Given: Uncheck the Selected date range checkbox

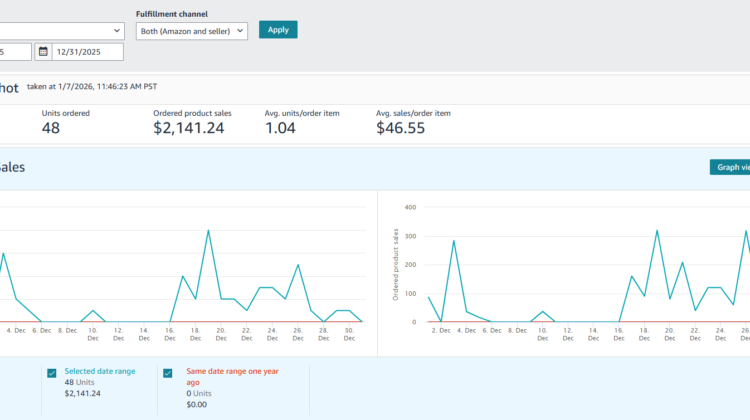Looking at the screenshot, I should coord(52,373).
